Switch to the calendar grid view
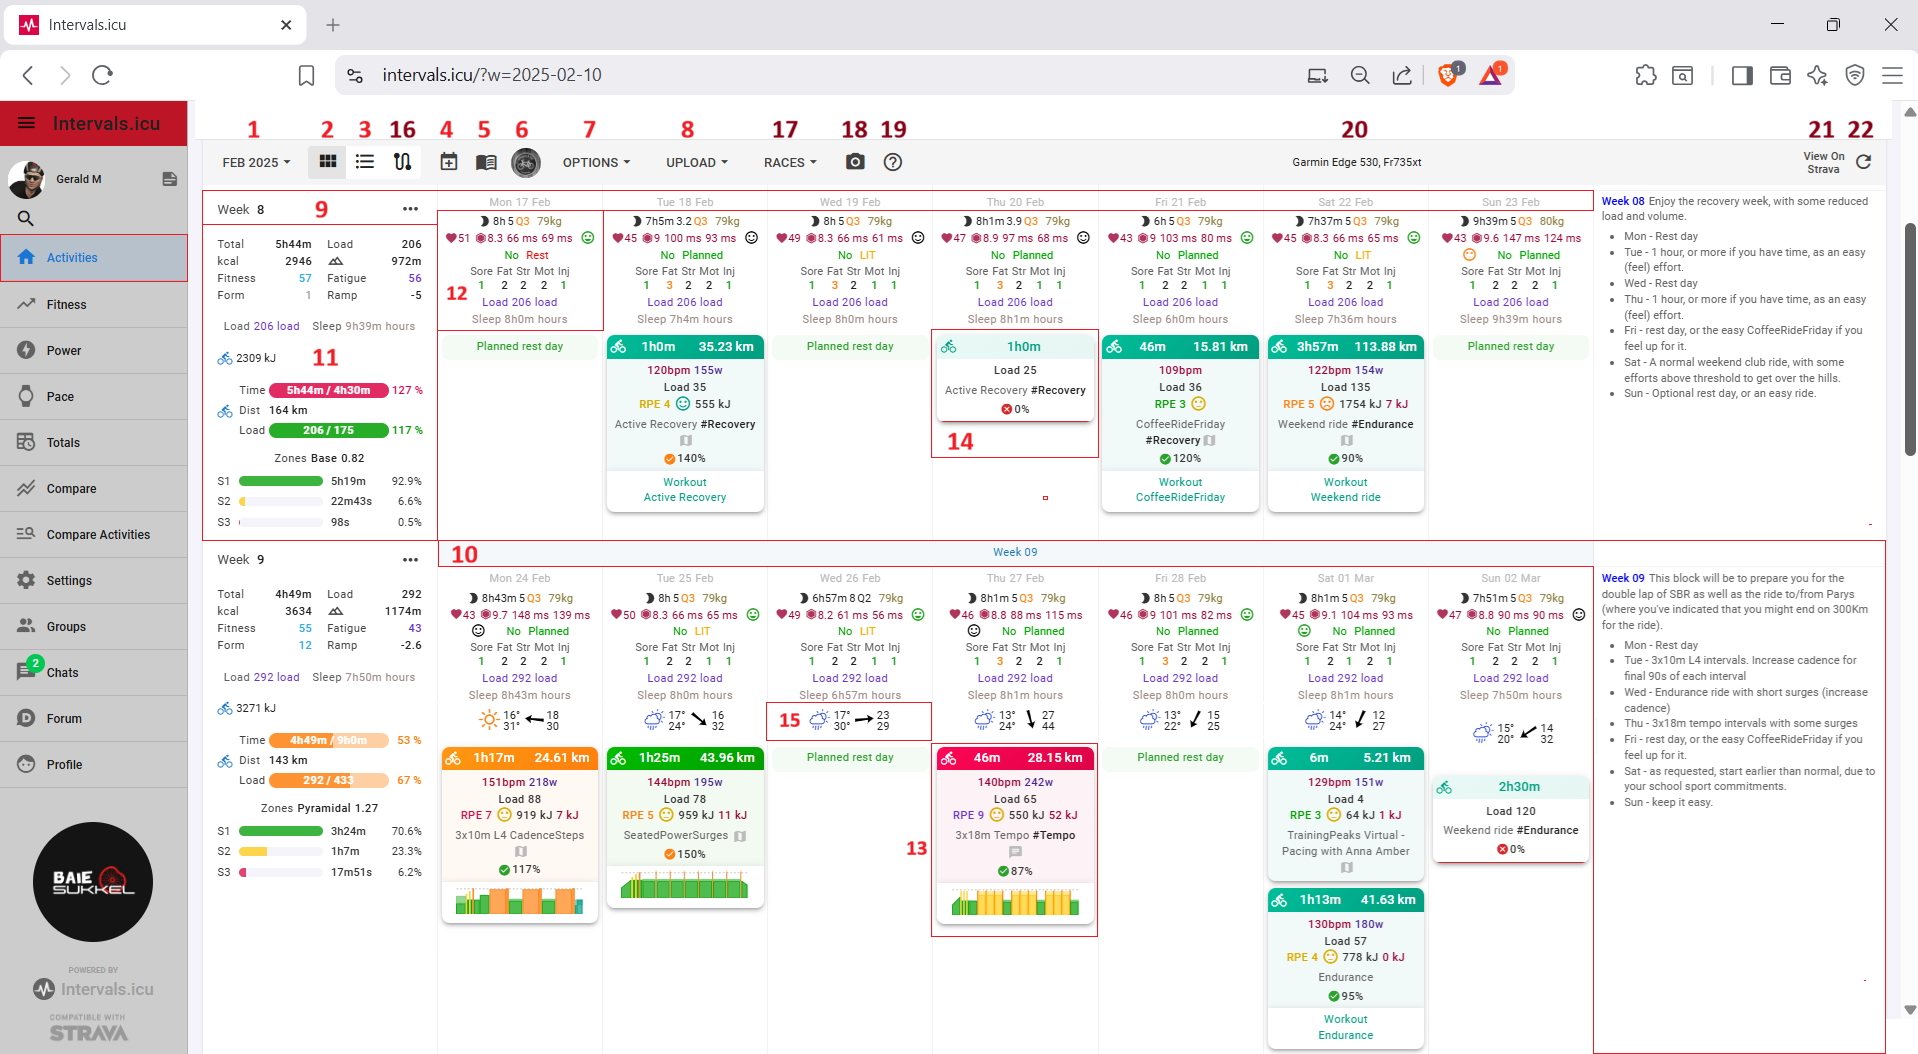The height and width of the screenshot is (1054, 1918). [x=327, y=162]
